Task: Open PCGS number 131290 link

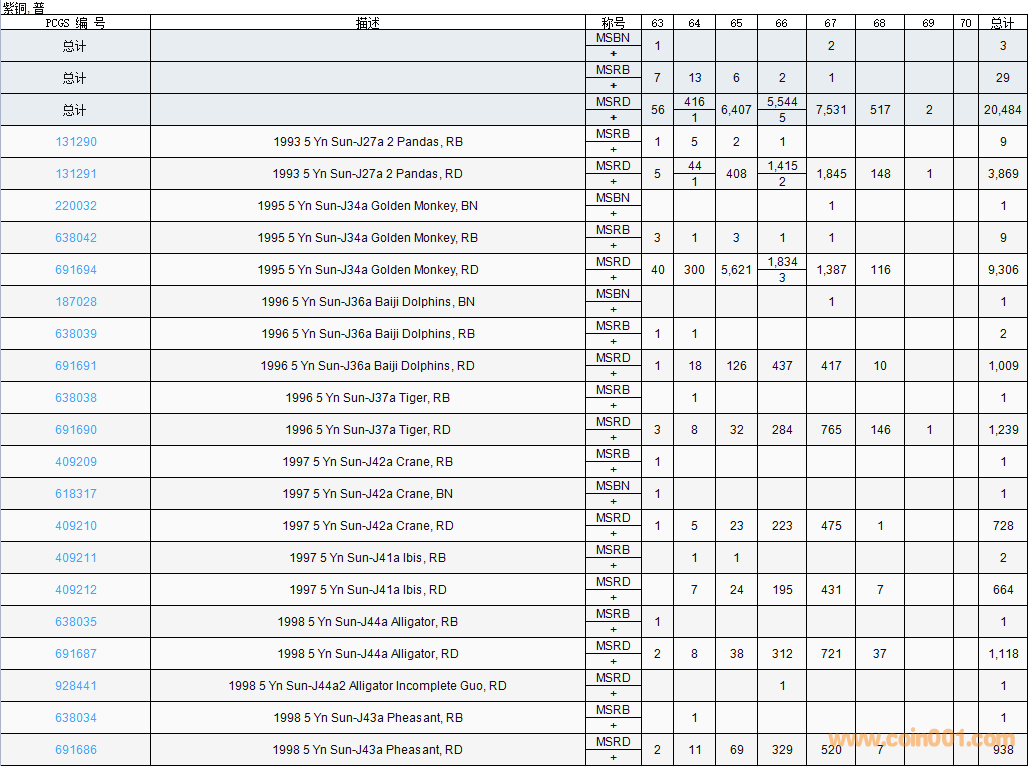Action: click(76, 142)
